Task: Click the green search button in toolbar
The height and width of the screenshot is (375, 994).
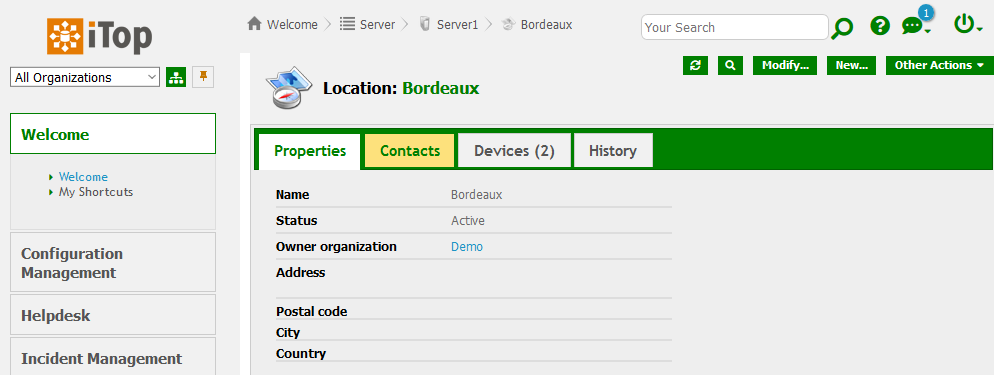Action: (730, 65)
